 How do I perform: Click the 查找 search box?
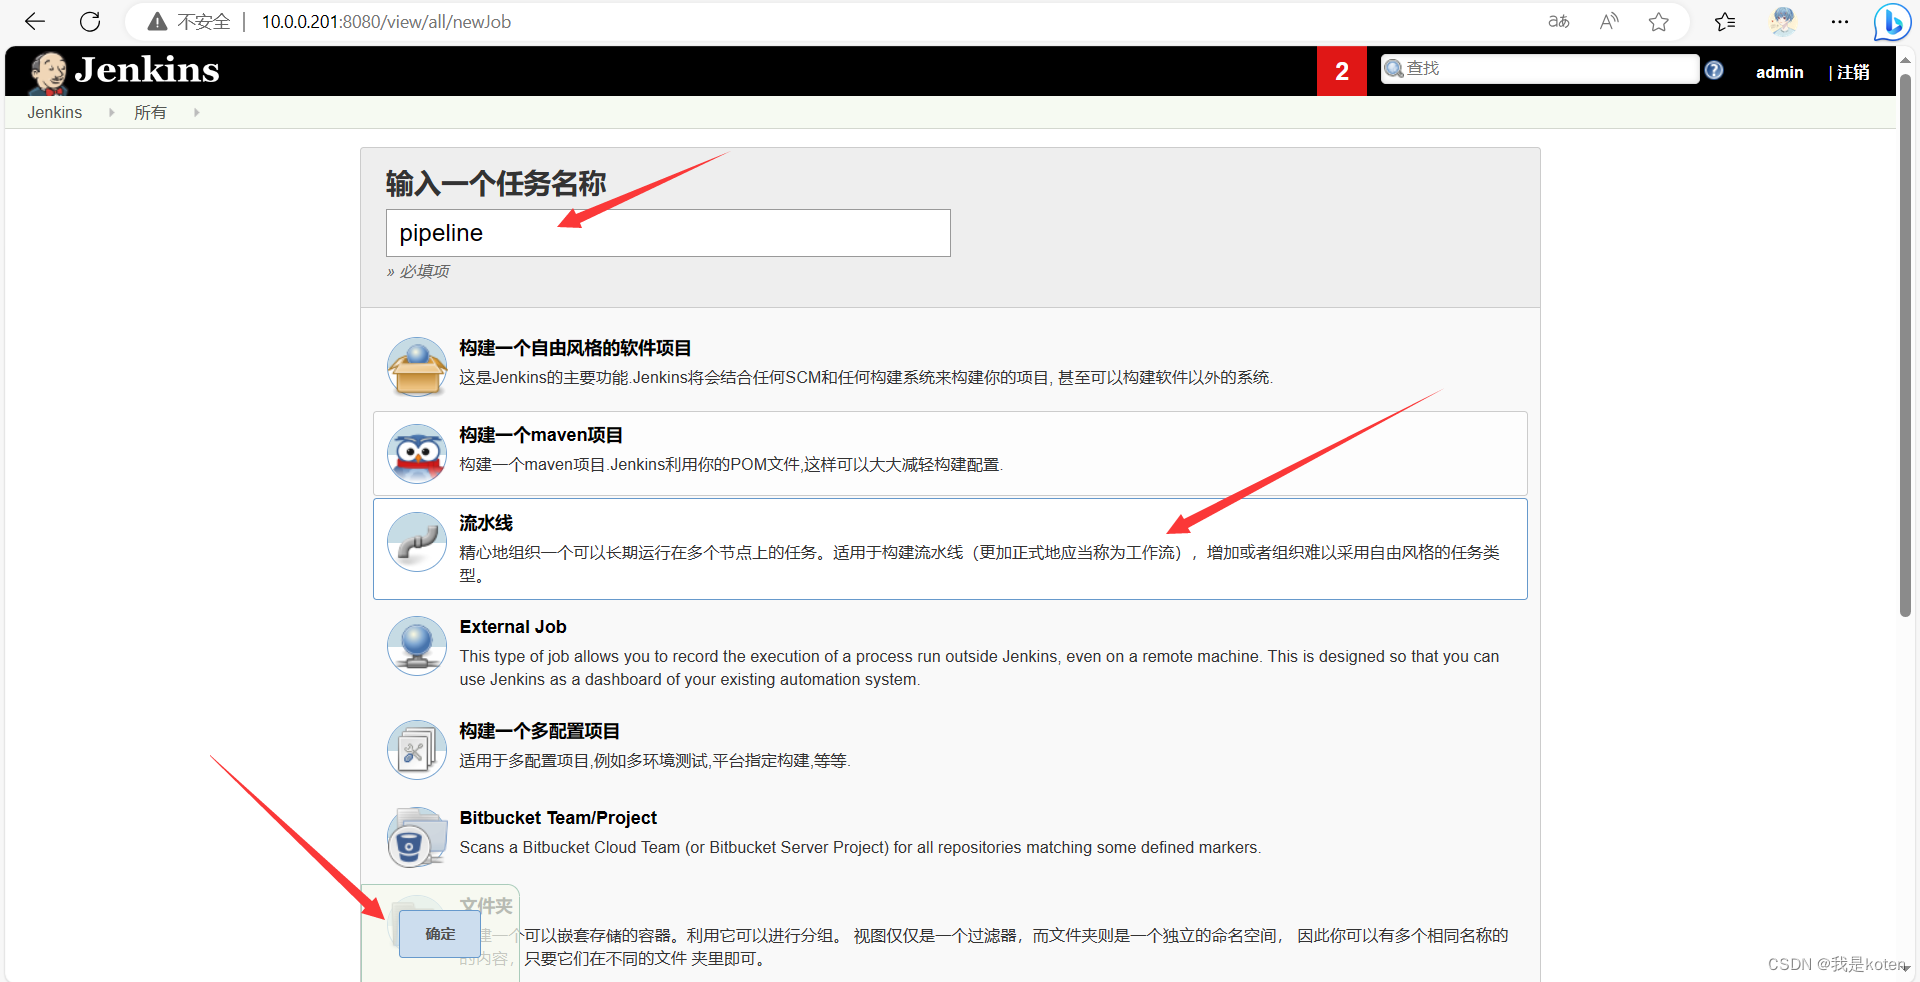[1540, 69]
